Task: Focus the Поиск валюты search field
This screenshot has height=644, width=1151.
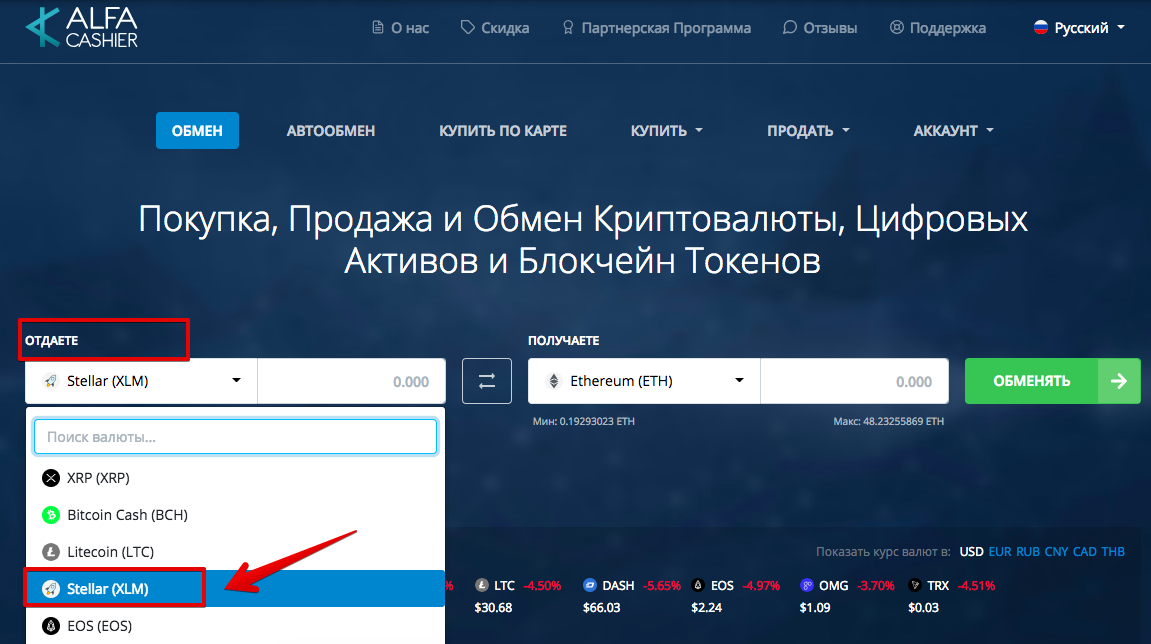Action: (x=236, y=437)
